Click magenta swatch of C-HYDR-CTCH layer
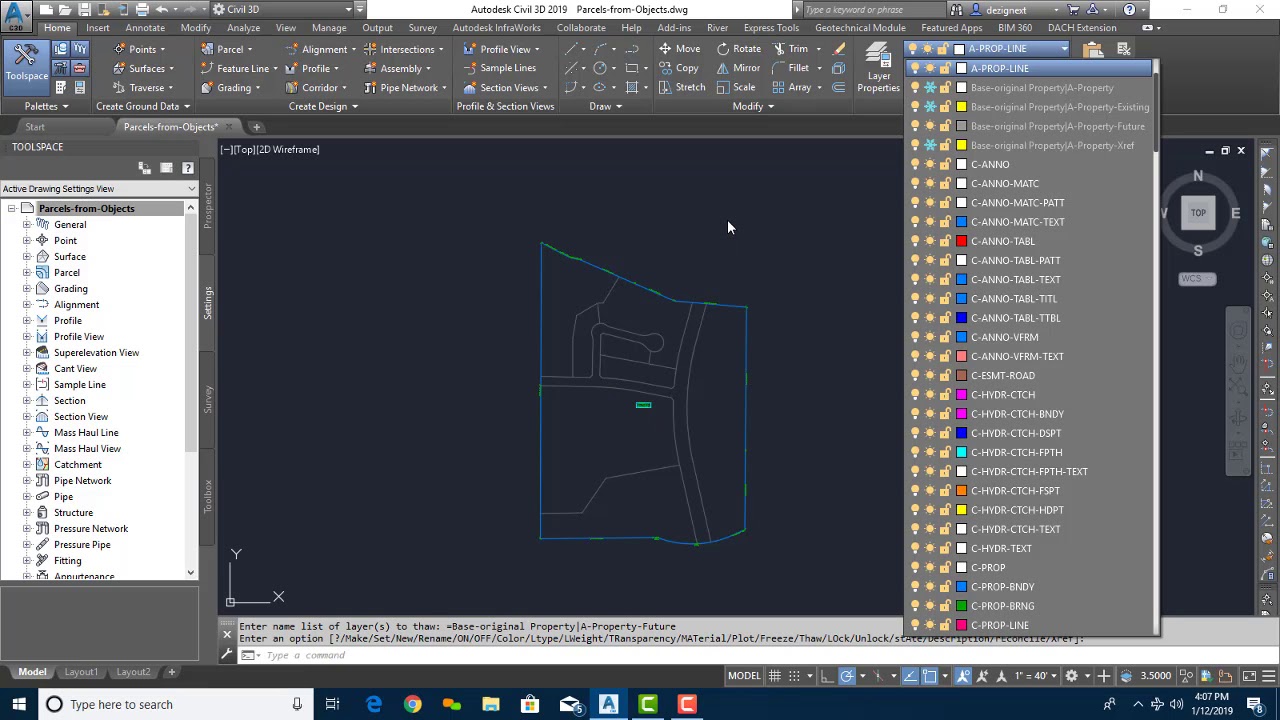 961,395
